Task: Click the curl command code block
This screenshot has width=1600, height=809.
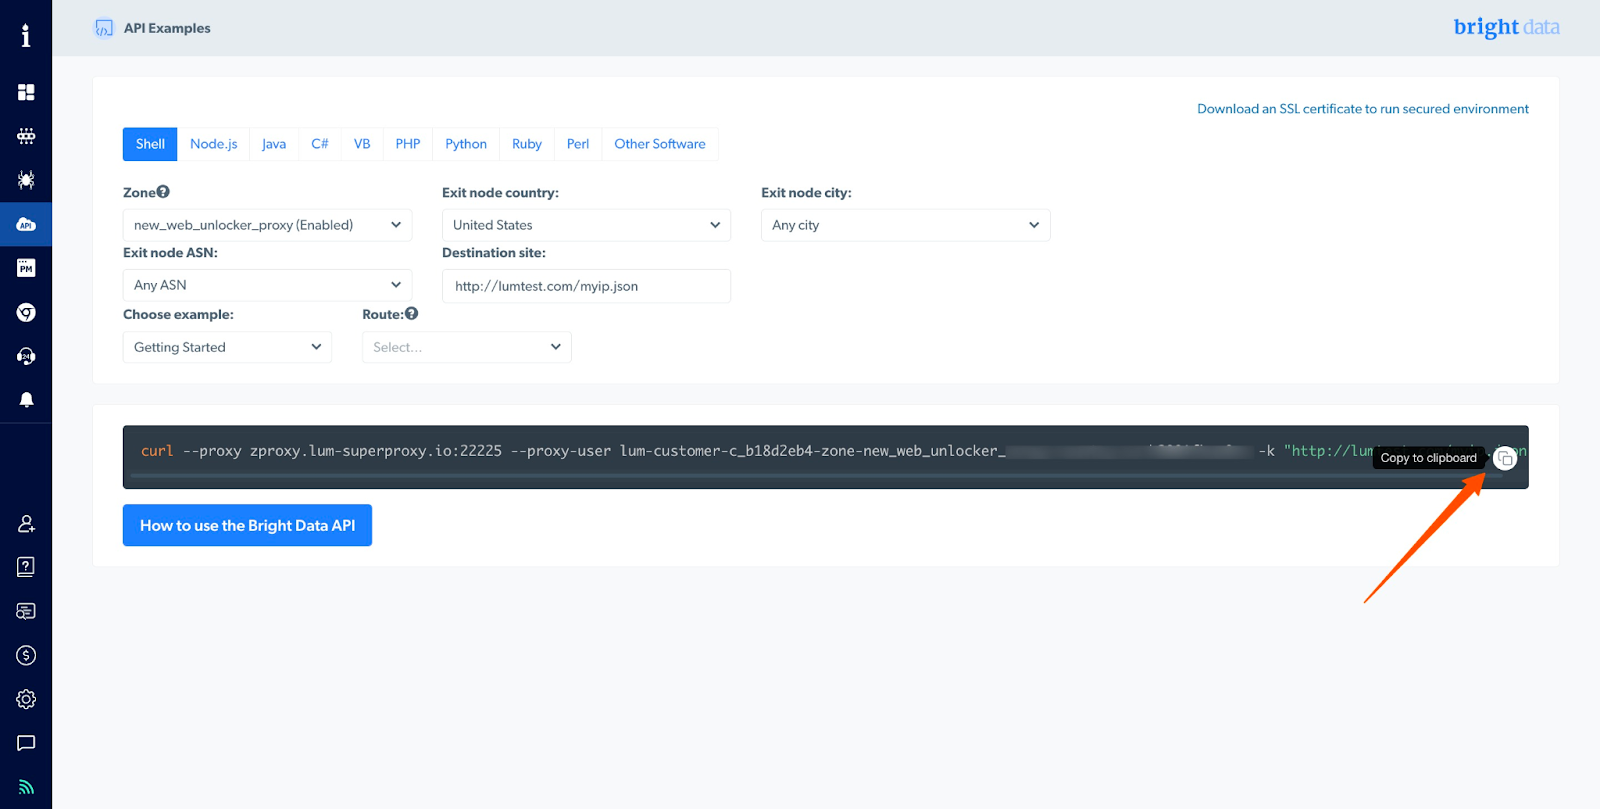Action: (x=825, y=457)
